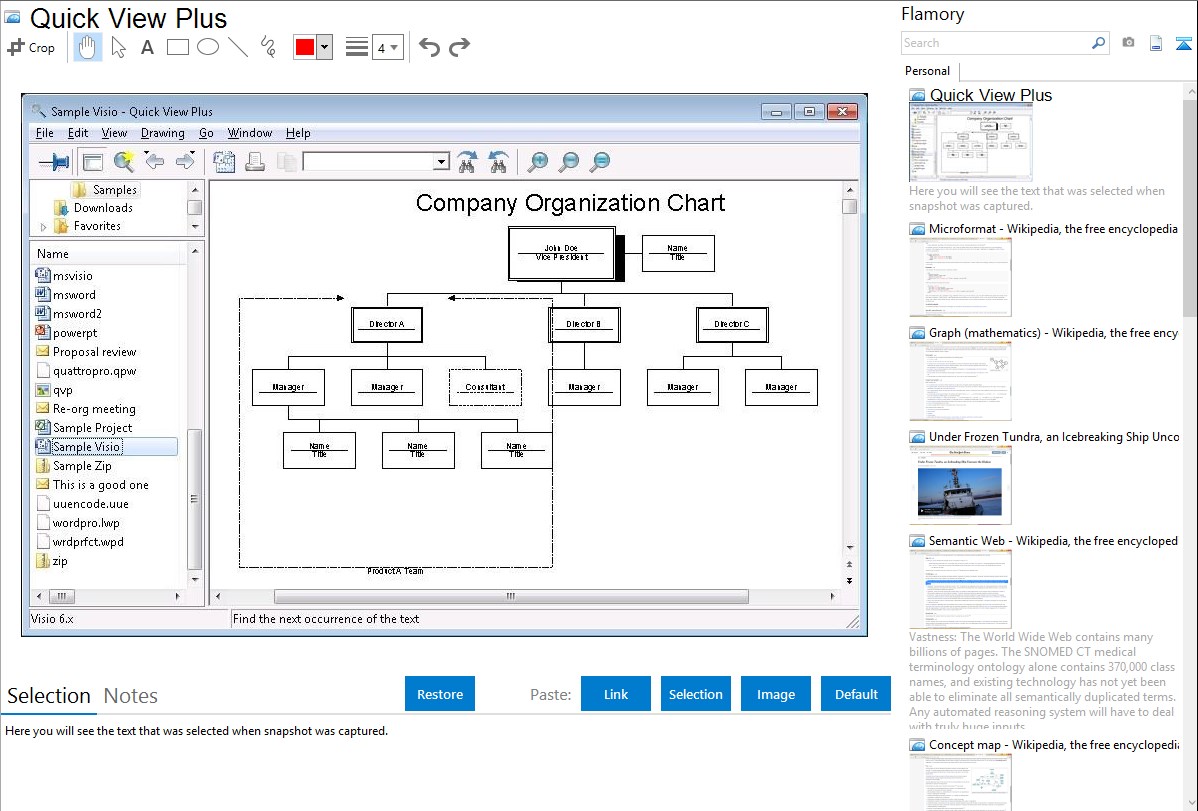Open the View menu

[114, 133]
